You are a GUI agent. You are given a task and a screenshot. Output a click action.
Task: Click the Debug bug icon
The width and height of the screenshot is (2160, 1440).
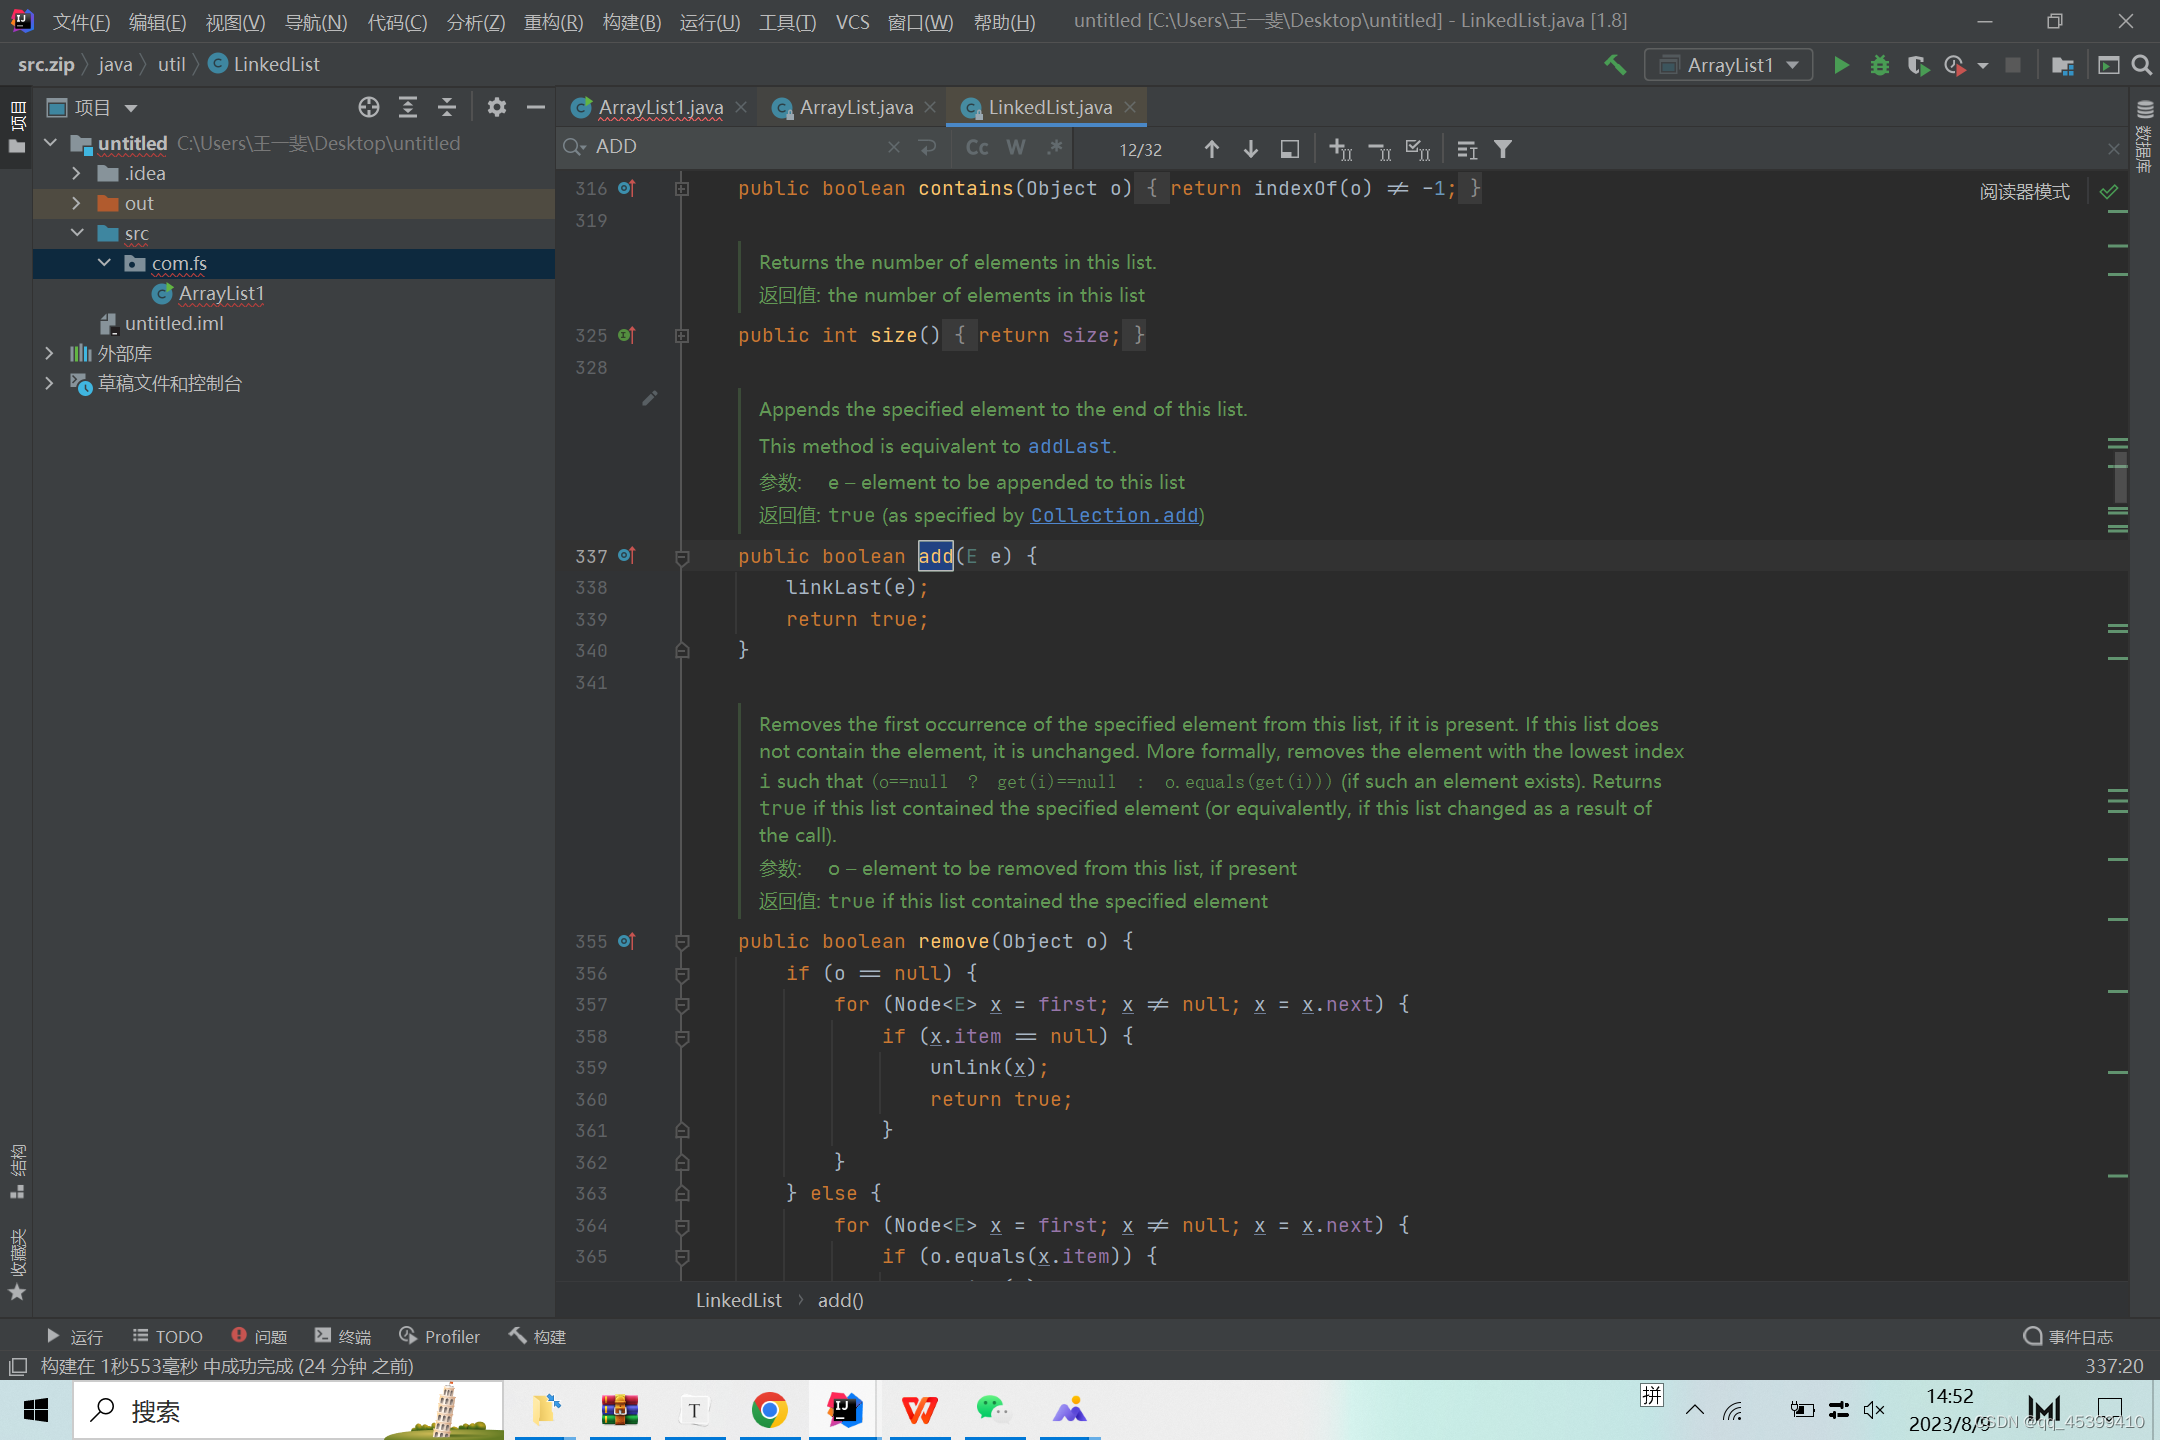pos(1880,65)
